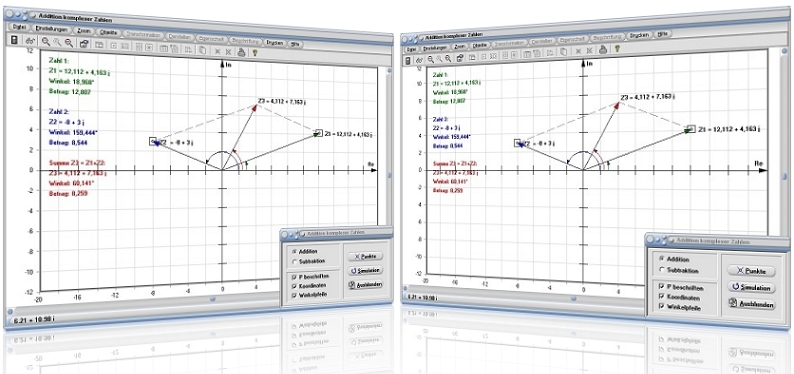Toggle the P beschriften checkbox in left dialog
The image size is (794, 374).
point(294,276)
